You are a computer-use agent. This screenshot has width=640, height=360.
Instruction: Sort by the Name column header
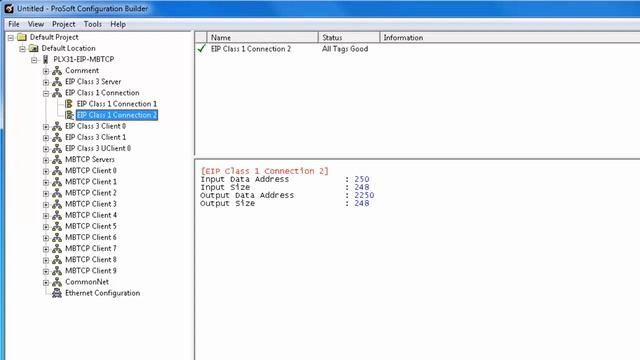pos(262,38)
